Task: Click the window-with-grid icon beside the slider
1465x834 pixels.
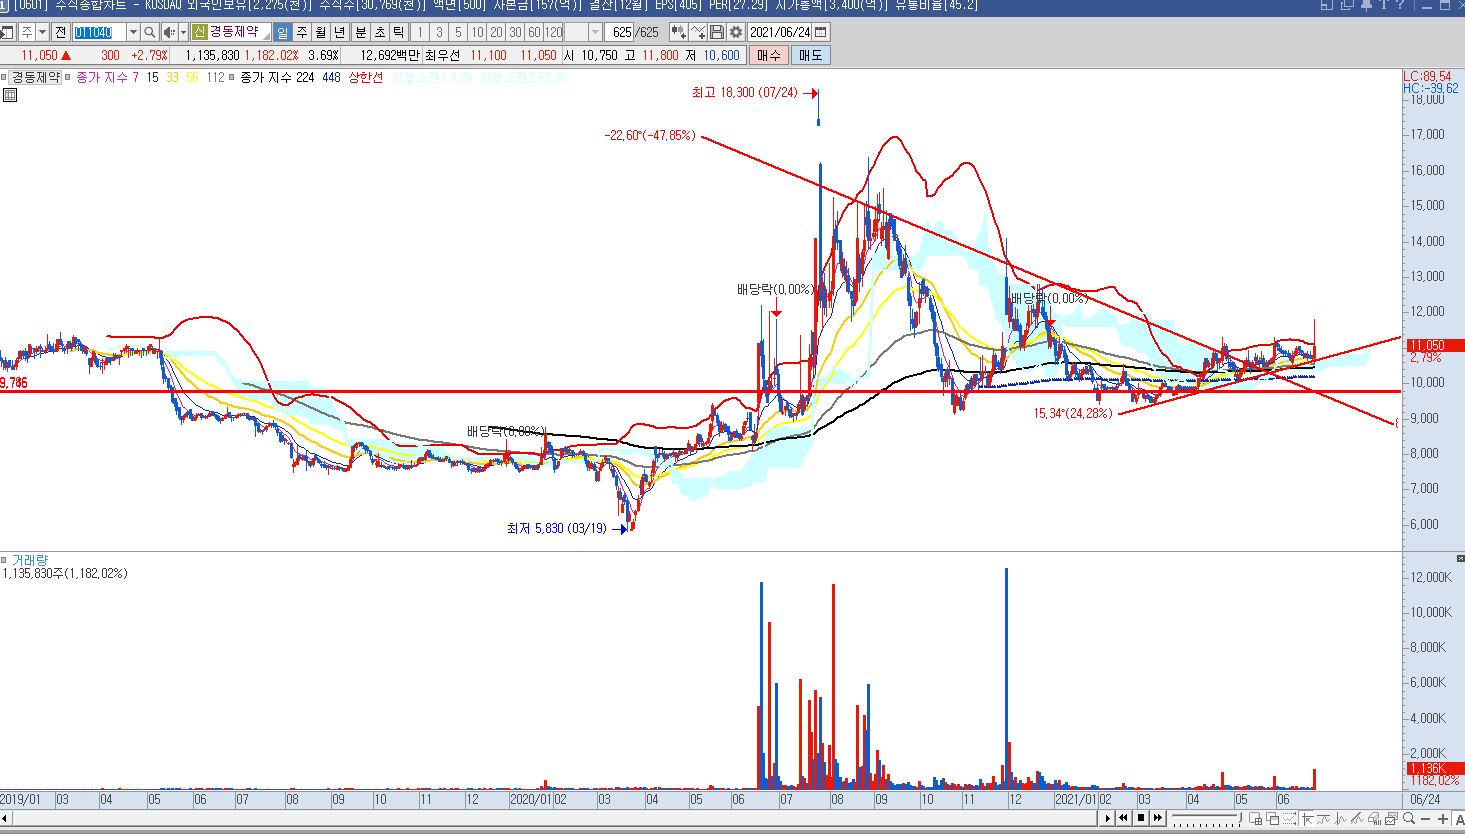Action: (1256, 819)
